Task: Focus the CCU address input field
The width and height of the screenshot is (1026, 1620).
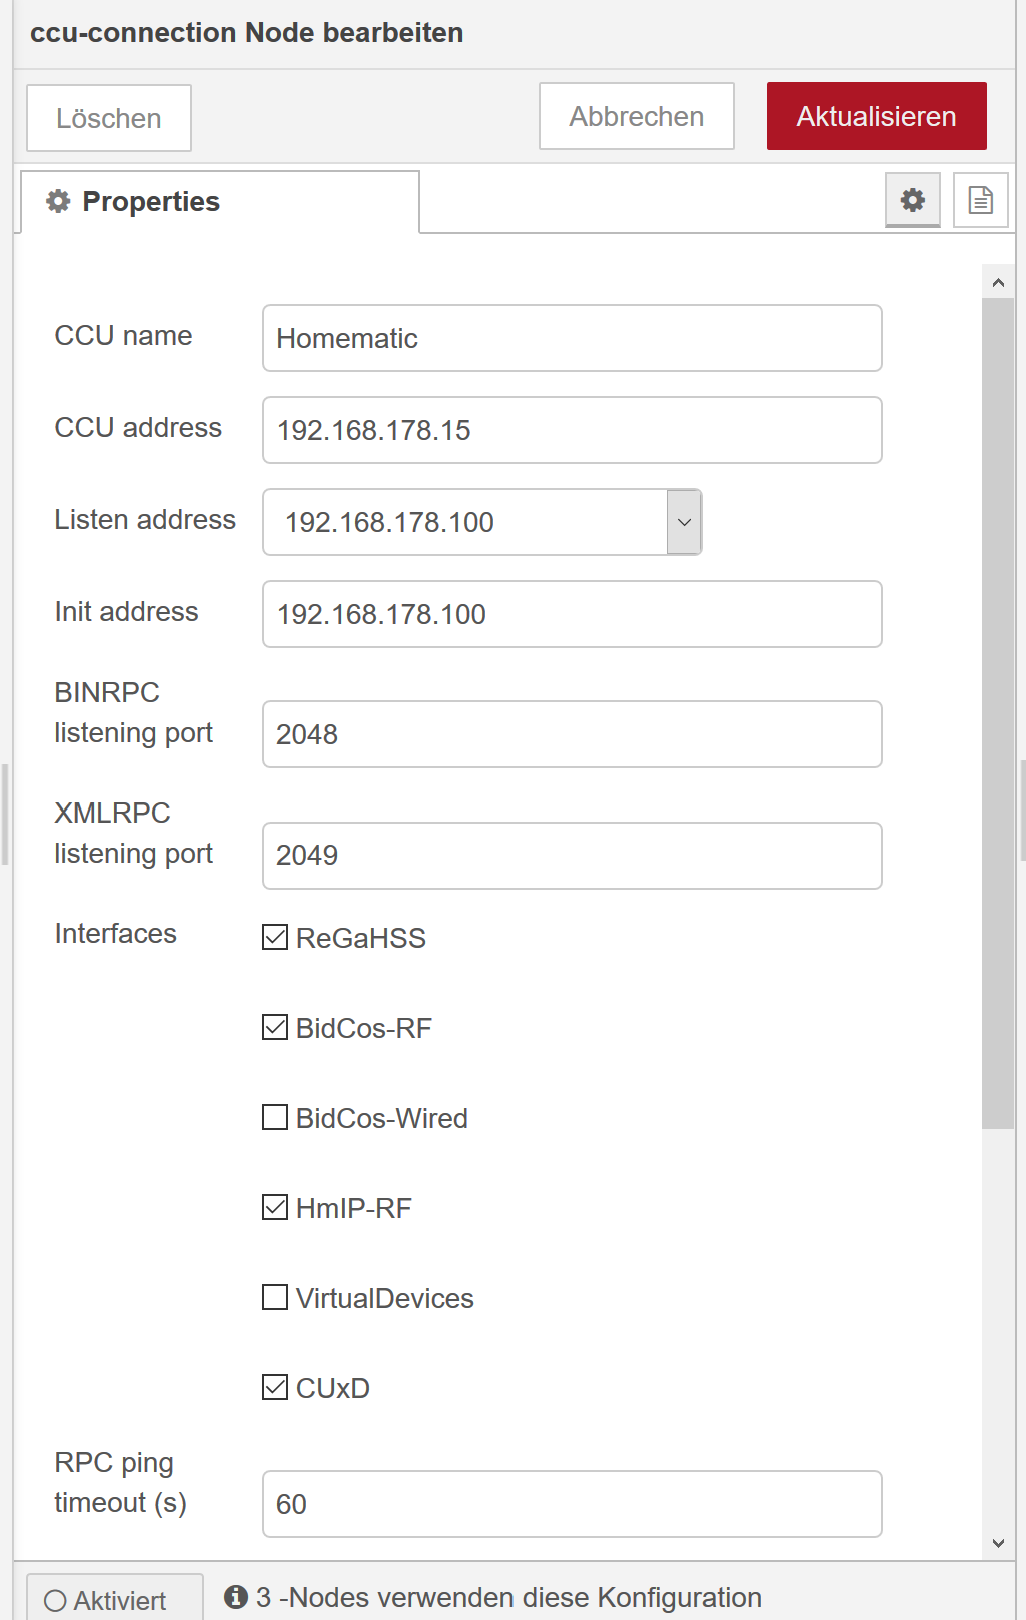Action: pyautogui.click(x=572, y=430)
